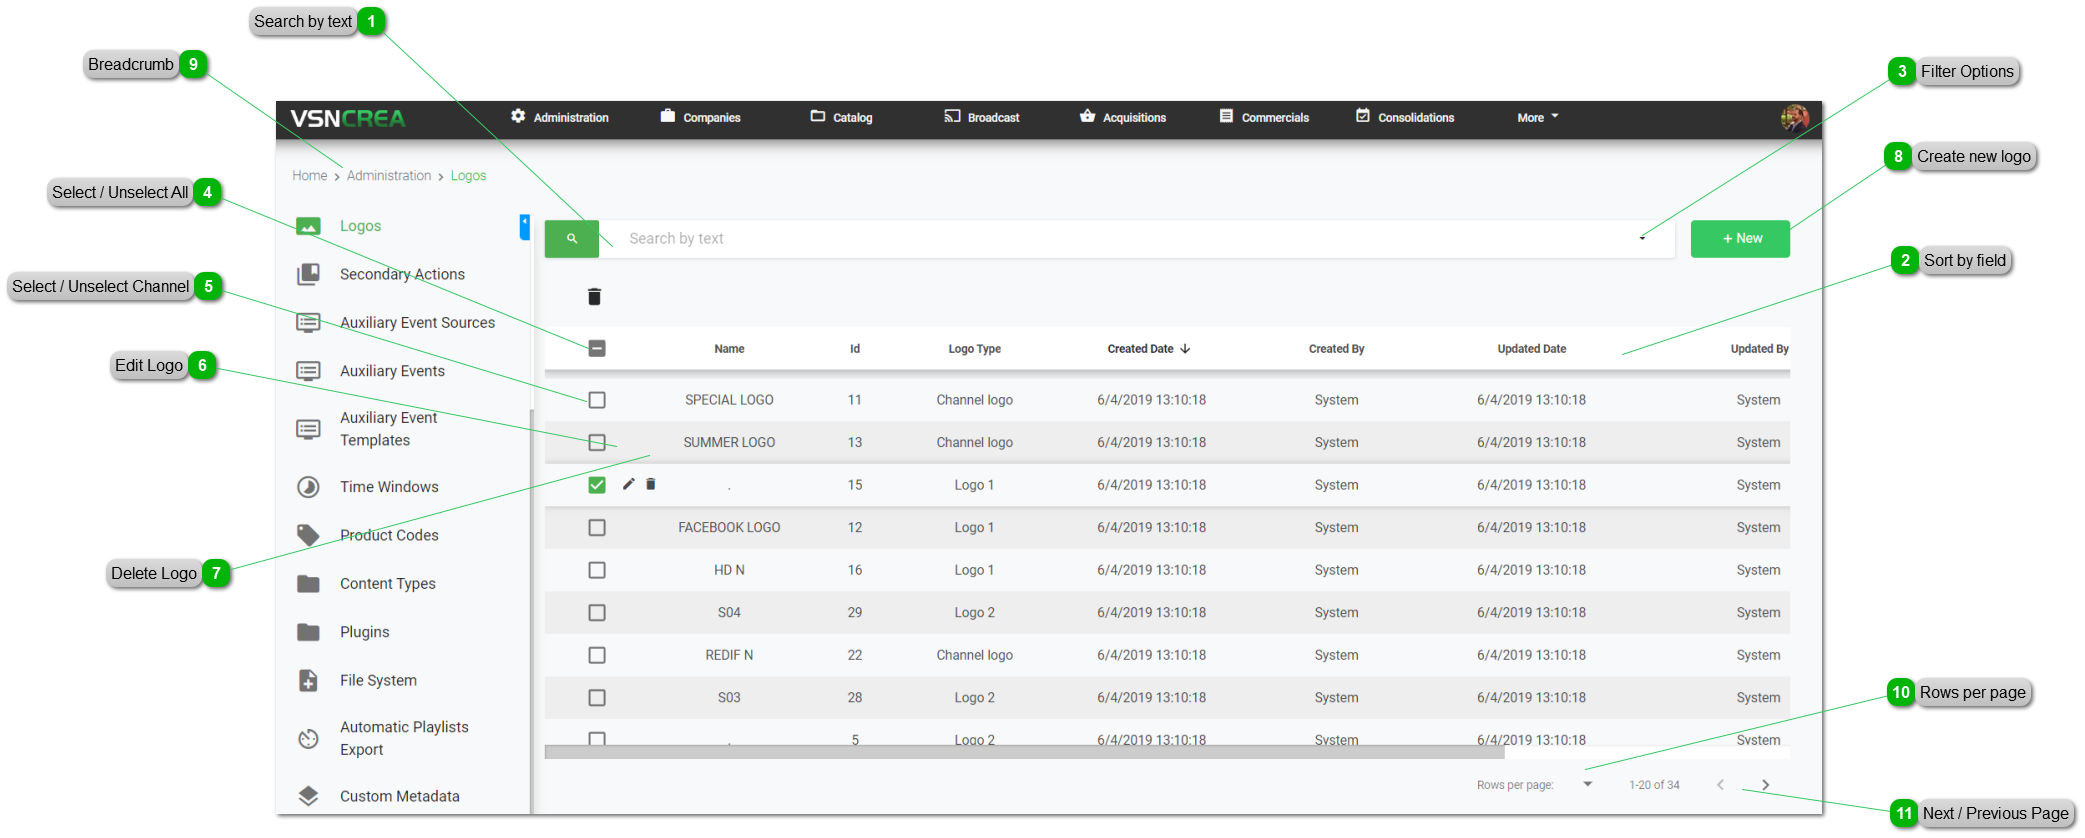Click the pencil edit icon in row 15
Image resolution: width=2085 pixels, height=838 pixels.
pyautogui.click(x=628, y=484)
